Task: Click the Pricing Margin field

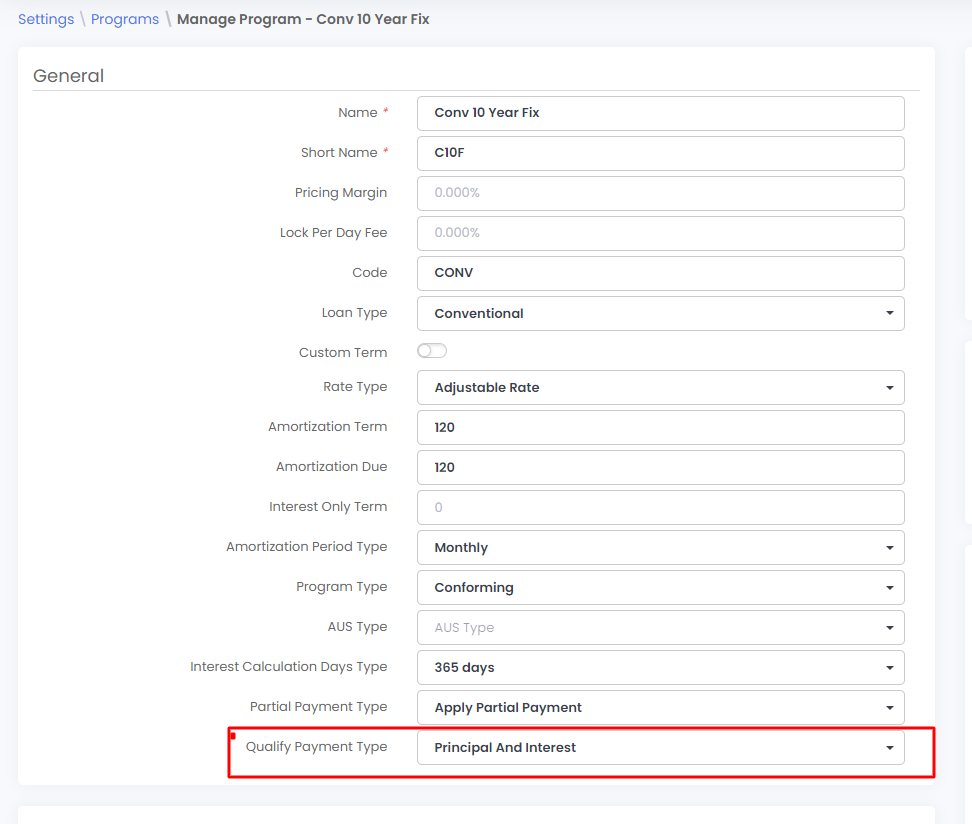Action: [x=660, y=193]
